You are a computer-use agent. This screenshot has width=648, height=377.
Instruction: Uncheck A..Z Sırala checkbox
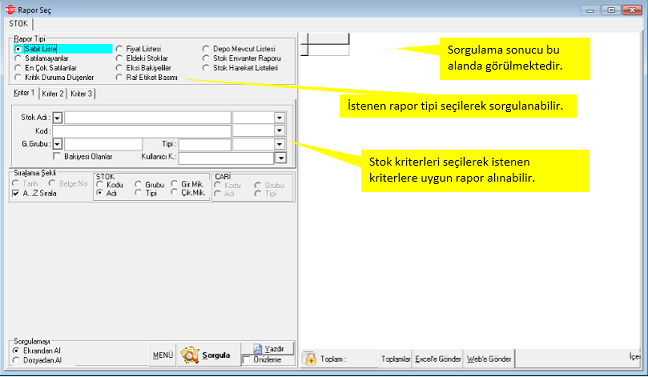coord(16,193)
